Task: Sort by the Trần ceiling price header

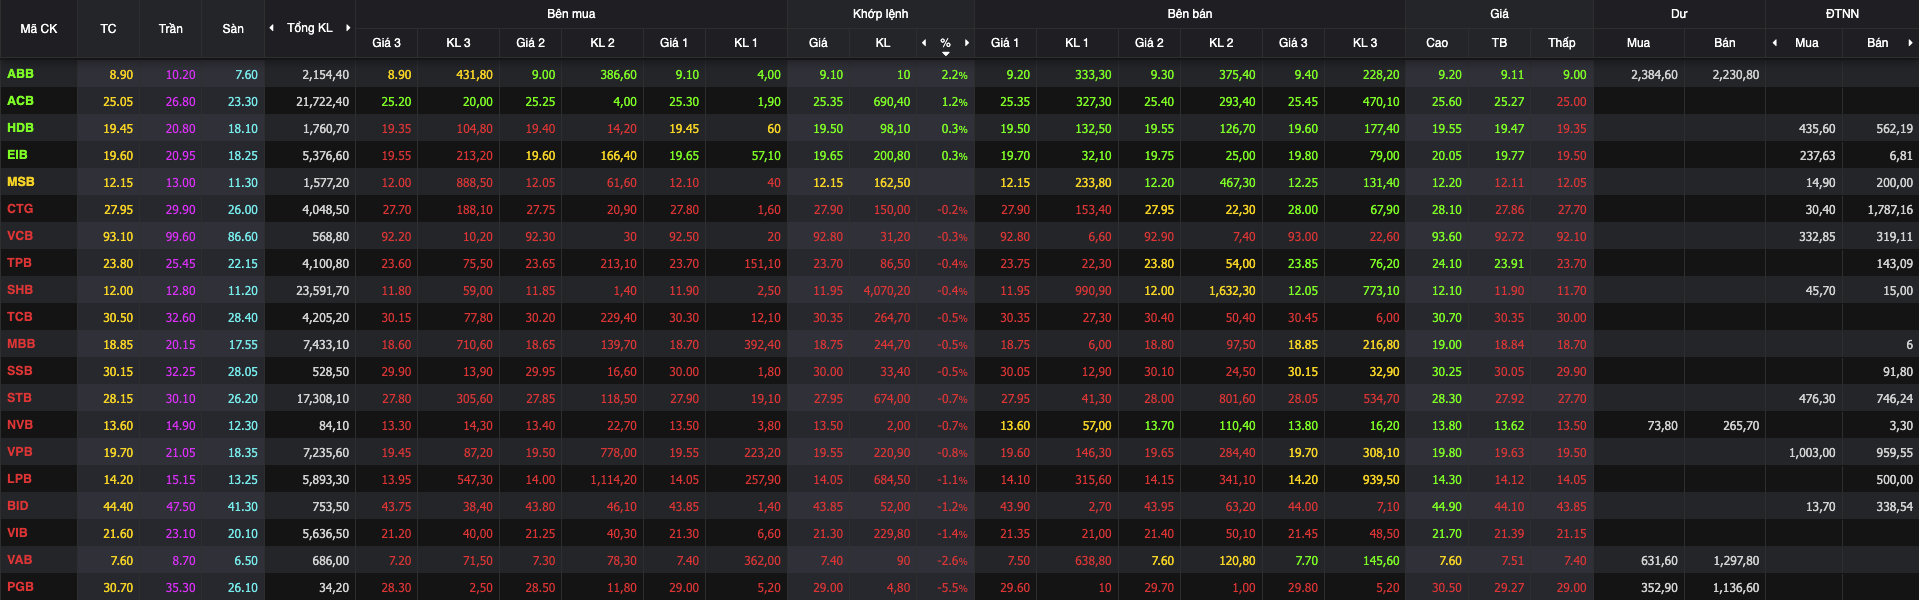Action: point(170,29)
